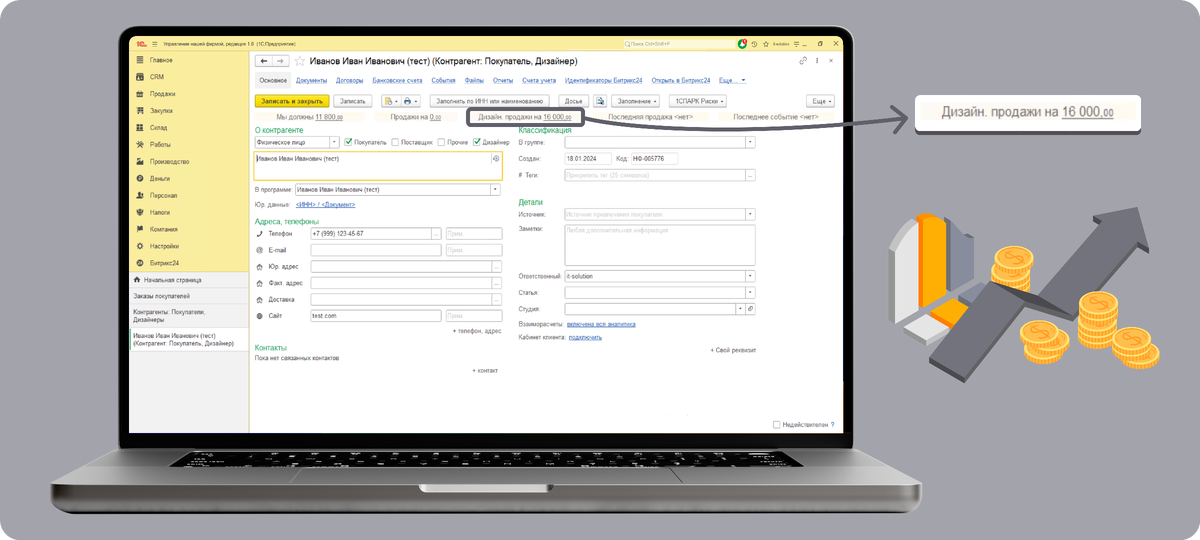Expand the Статья dropdown
This screenshot has width=1200, height=540.
(750, 292)
